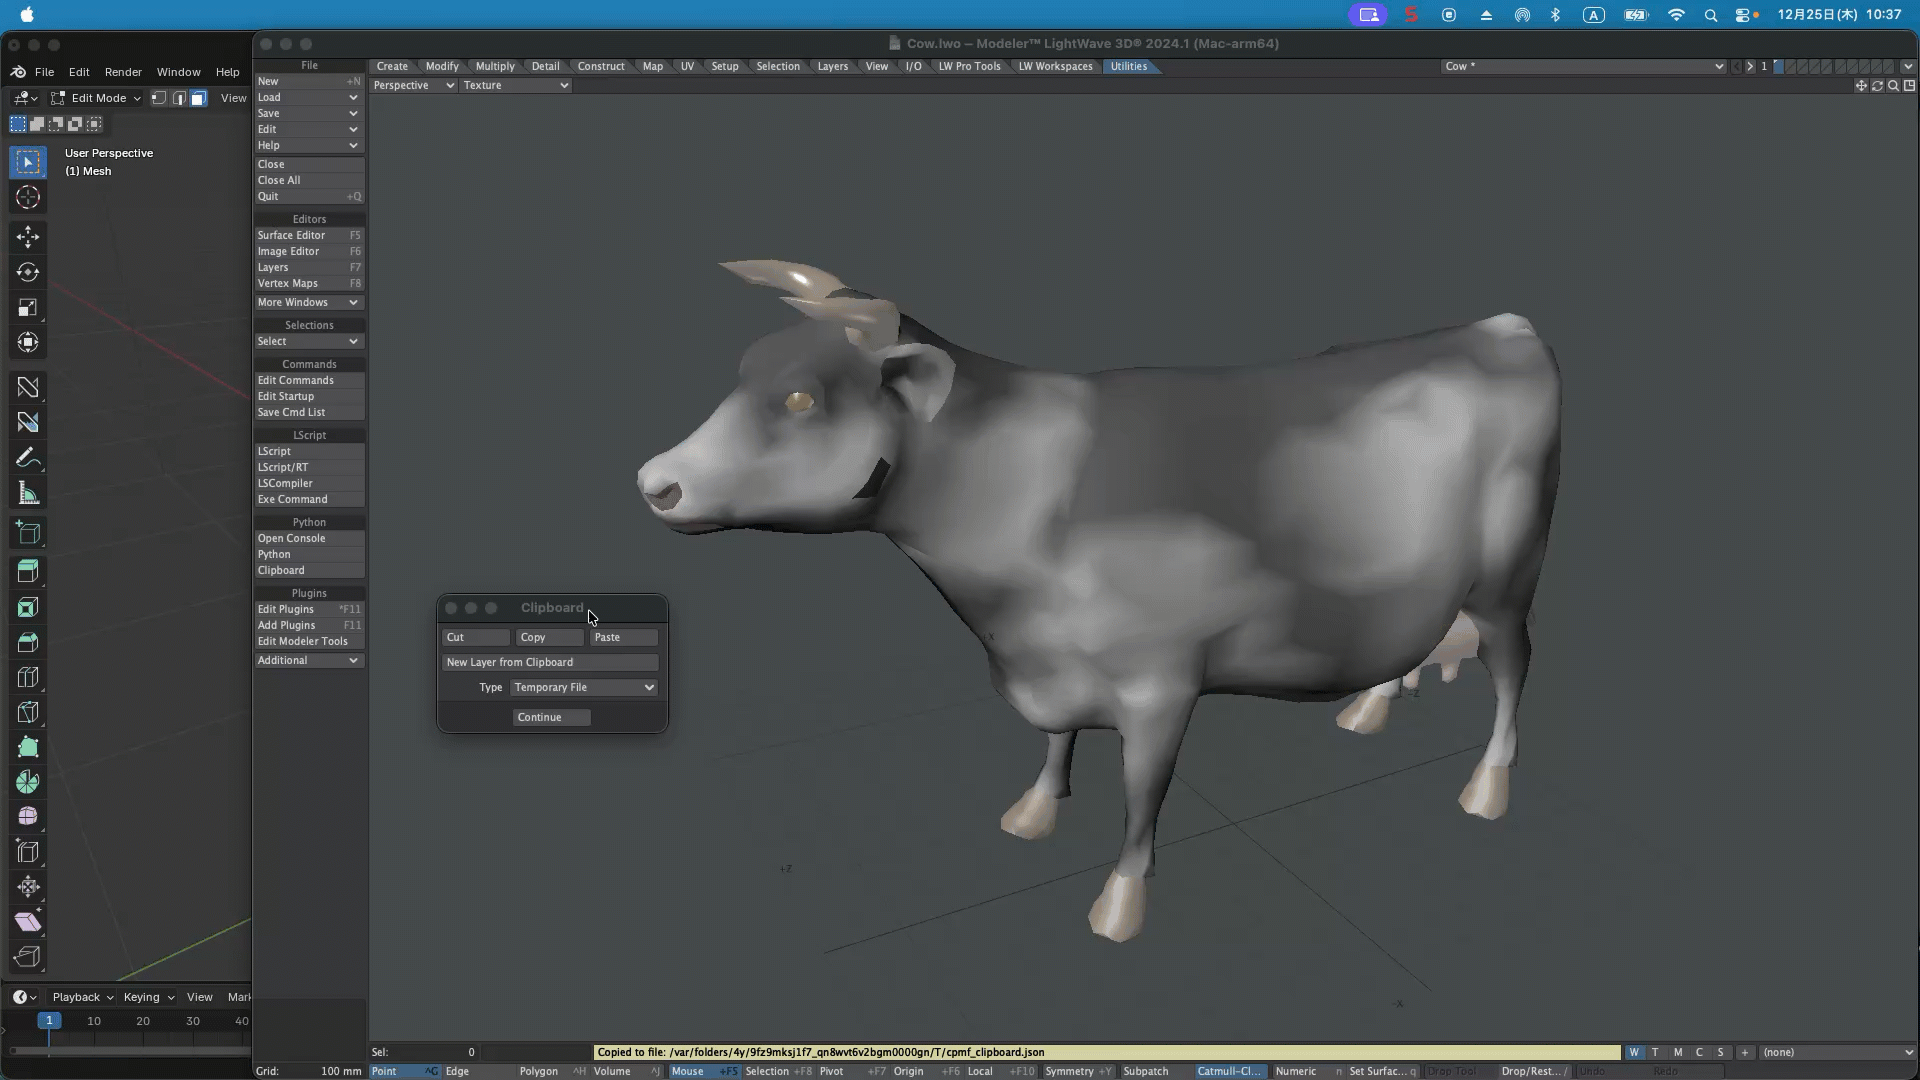Viewport: 1920px width, 1080px height.
Task: Expand the More Windows dropdown
Action: pyautogui.click(x=308, y=302)
